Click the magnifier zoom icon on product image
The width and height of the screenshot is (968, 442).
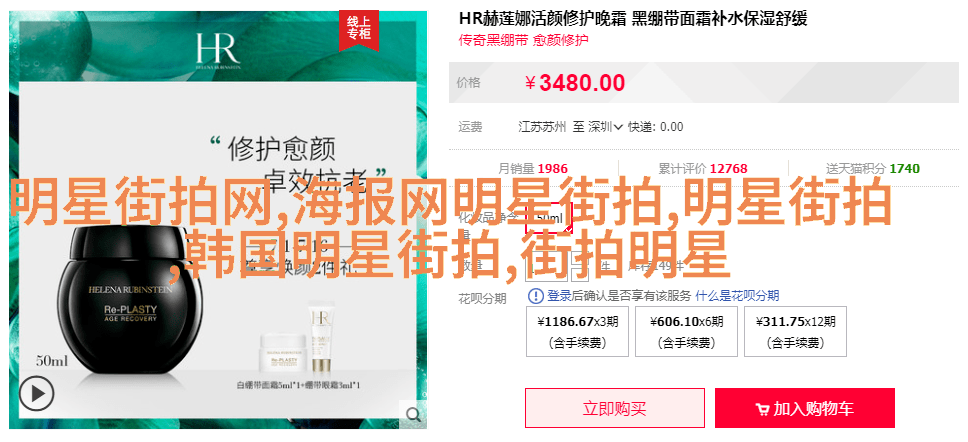tap(412, 414)
